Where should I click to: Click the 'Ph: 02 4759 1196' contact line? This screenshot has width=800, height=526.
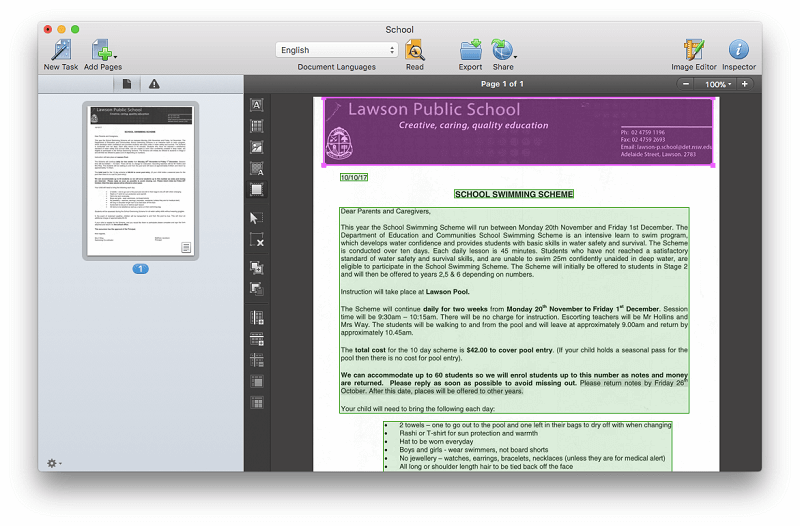point(643,132)
